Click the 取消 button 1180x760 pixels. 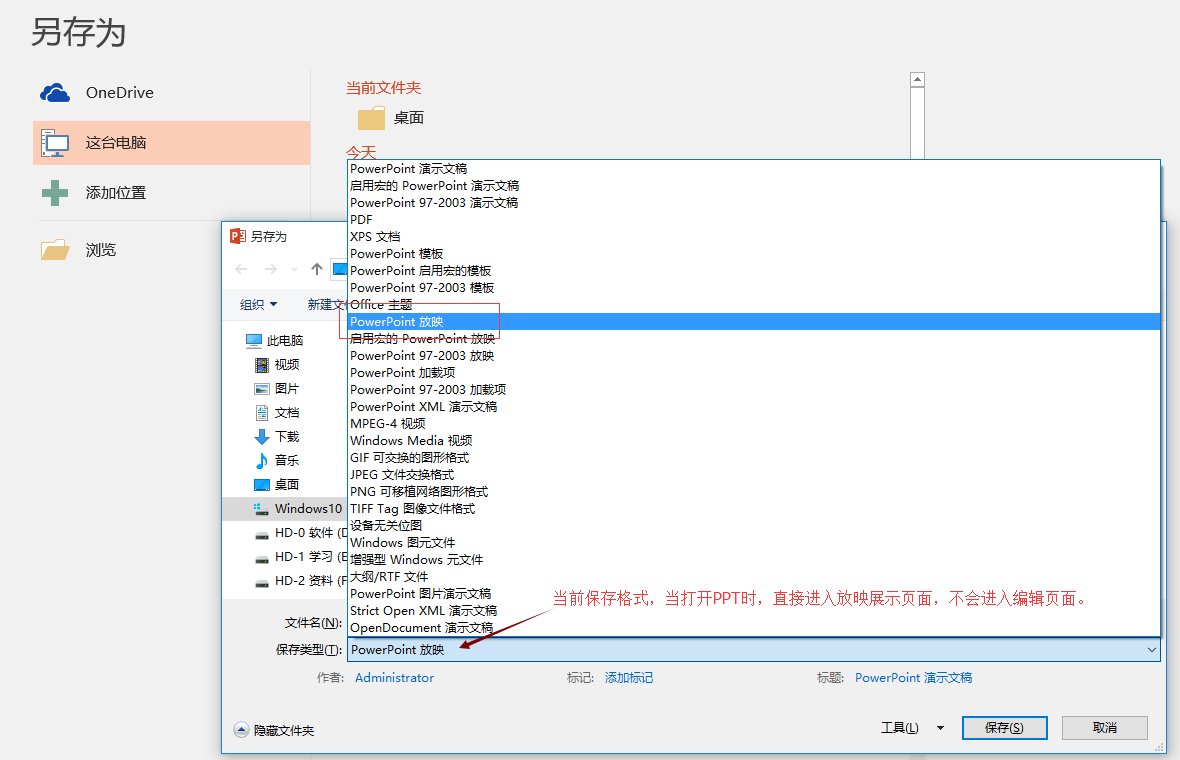pyautogui.click(x=1104, y=728)
